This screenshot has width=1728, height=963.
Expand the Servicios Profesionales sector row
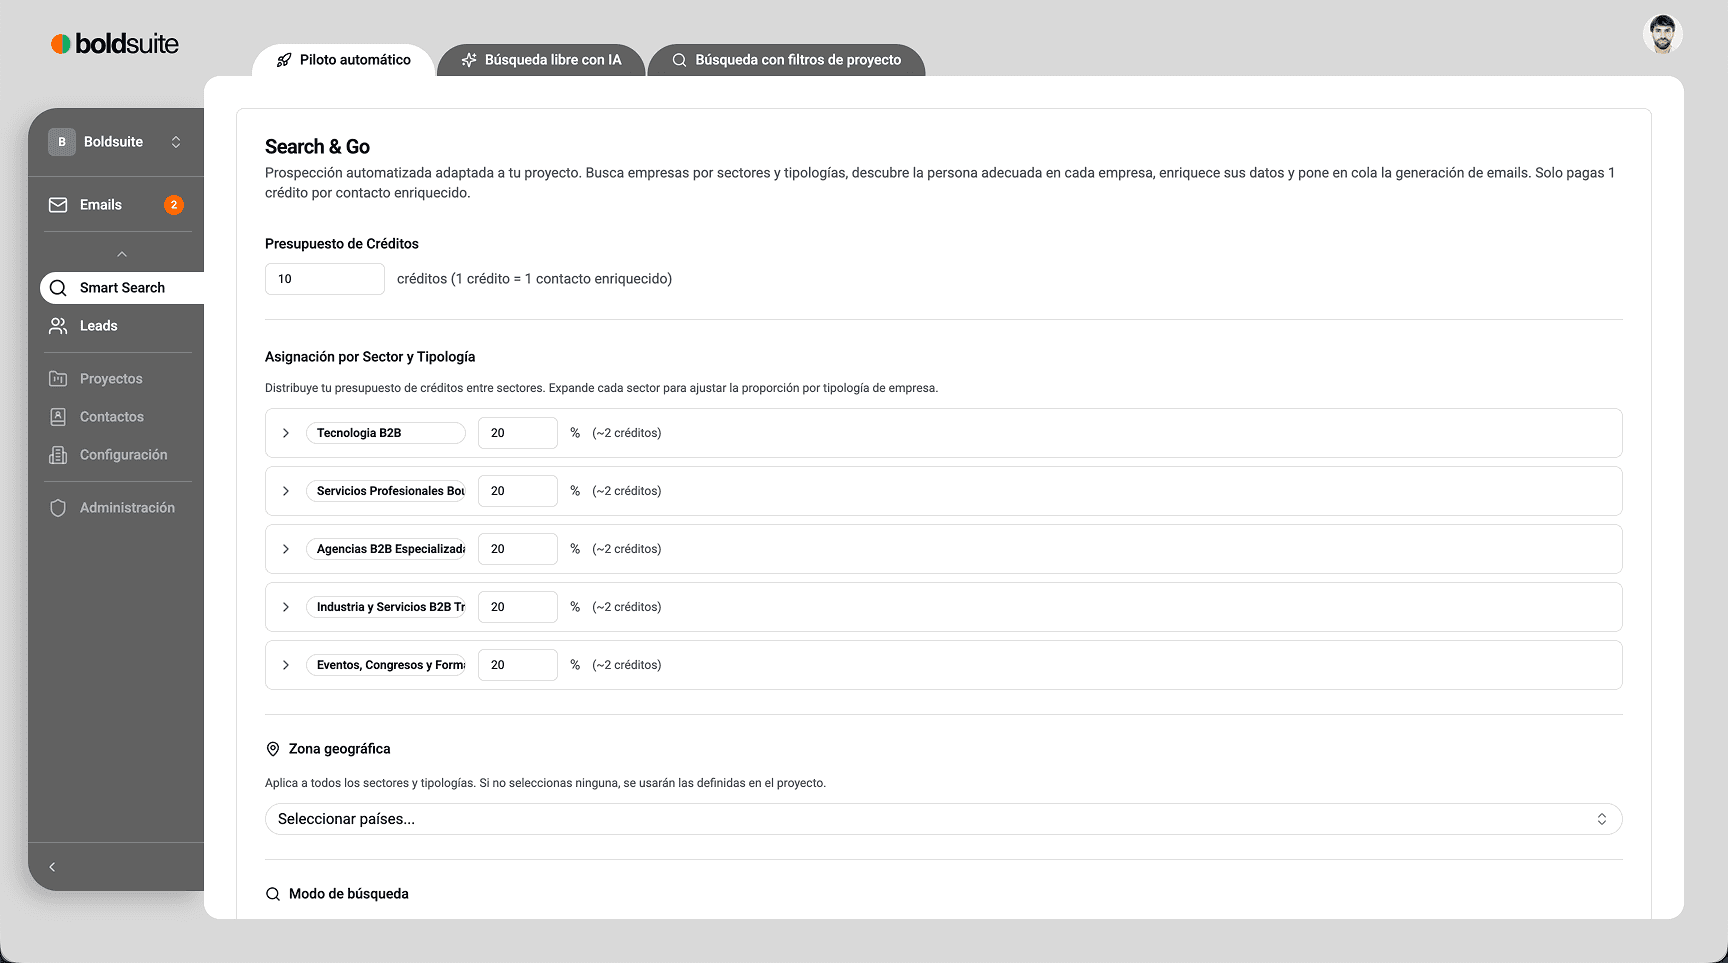(286, 491)
